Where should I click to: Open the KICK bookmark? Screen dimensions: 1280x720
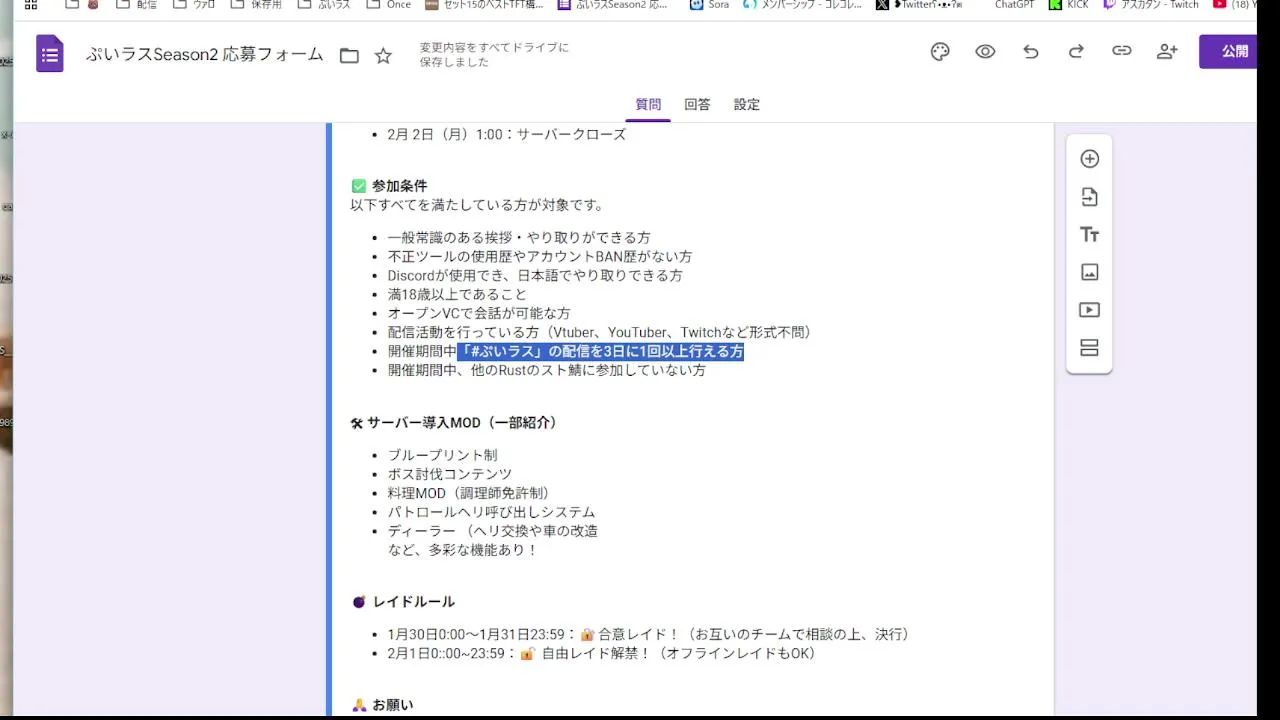(1069, 5)
